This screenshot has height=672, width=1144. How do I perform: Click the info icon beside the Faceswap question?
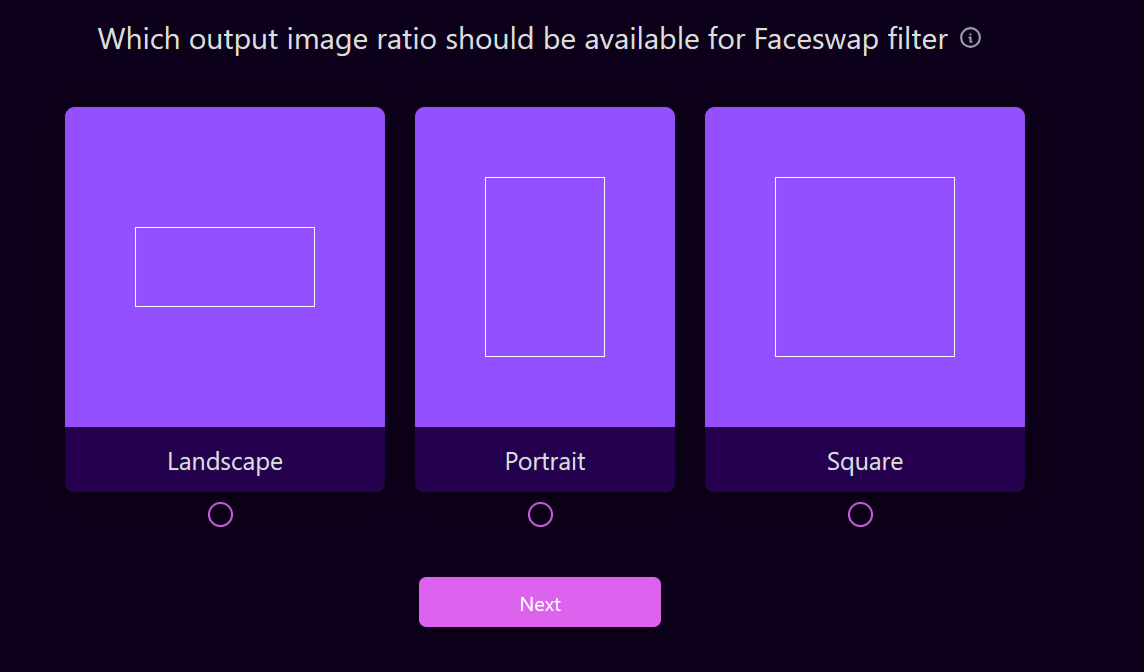(x=970, y=38)
